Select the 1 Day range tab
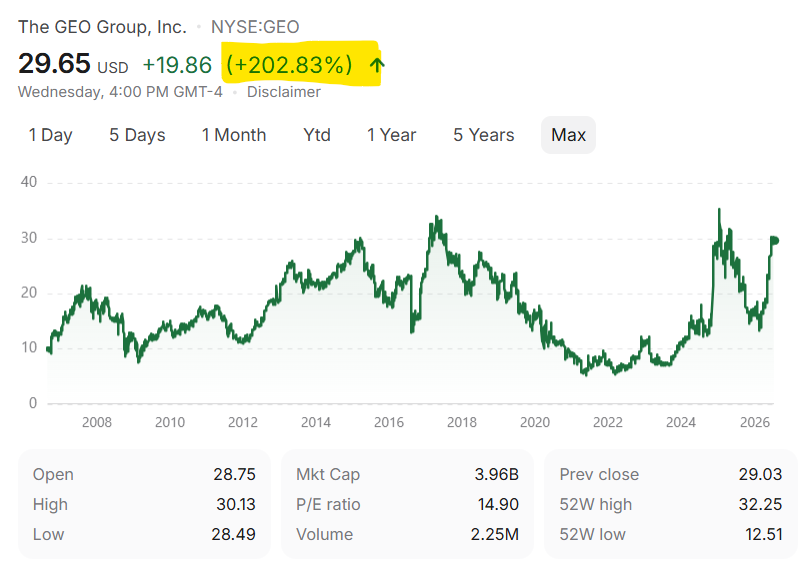This screenshot has height=571, width=811. (50, 135)
